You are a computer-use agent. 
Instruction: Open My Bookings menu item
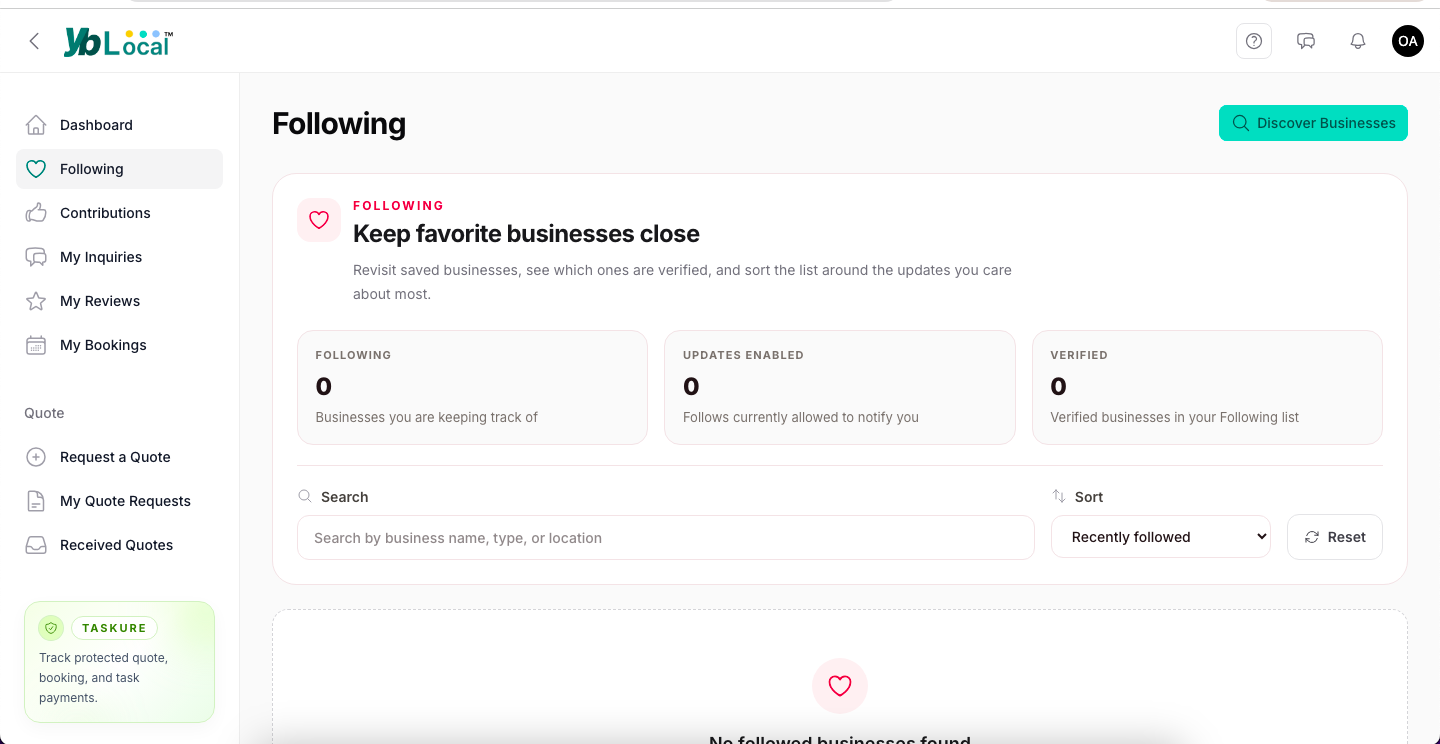(119, 345)
